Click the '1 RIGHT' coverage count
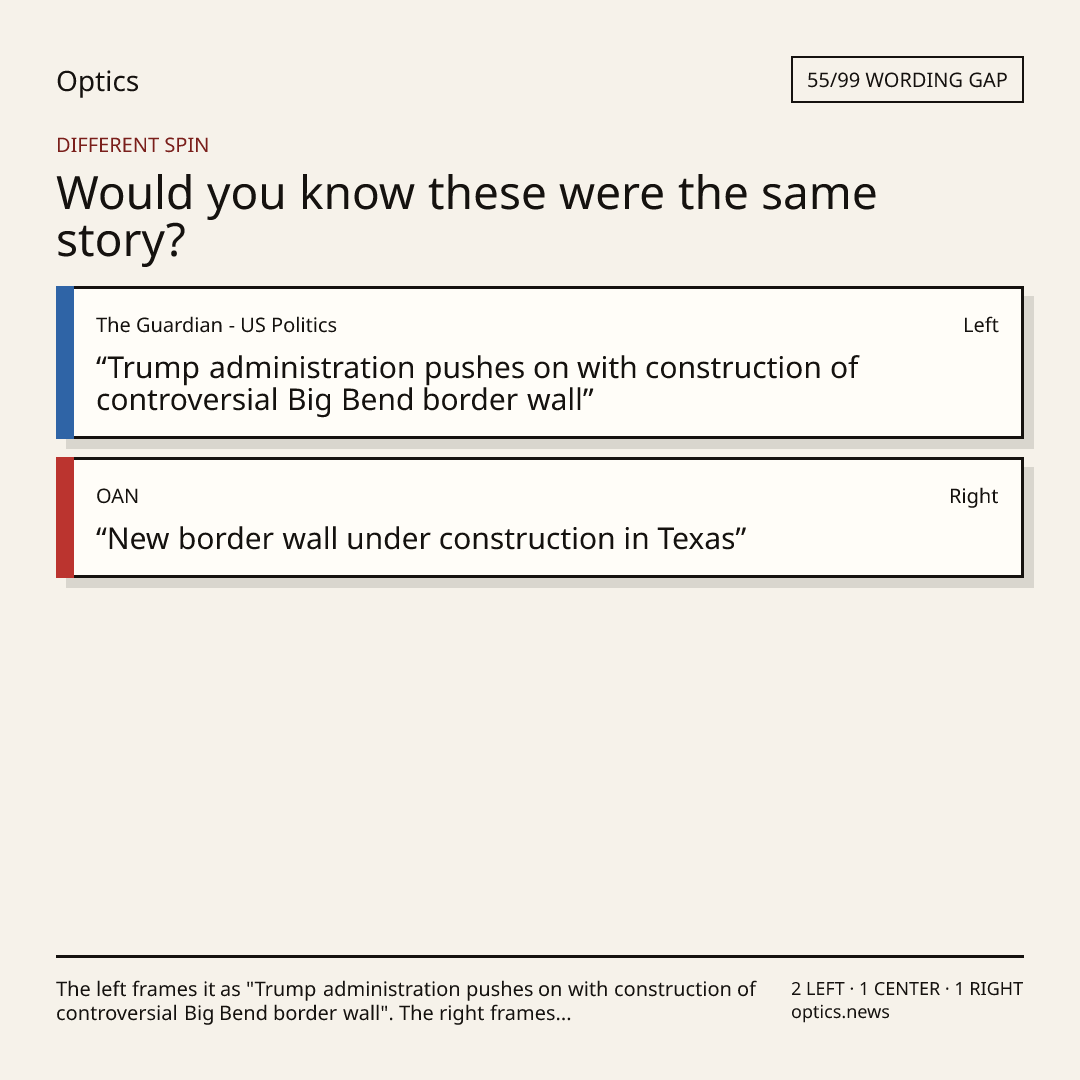The width and height of the screenshot is (1080, 1080). (x=988, y=989)
